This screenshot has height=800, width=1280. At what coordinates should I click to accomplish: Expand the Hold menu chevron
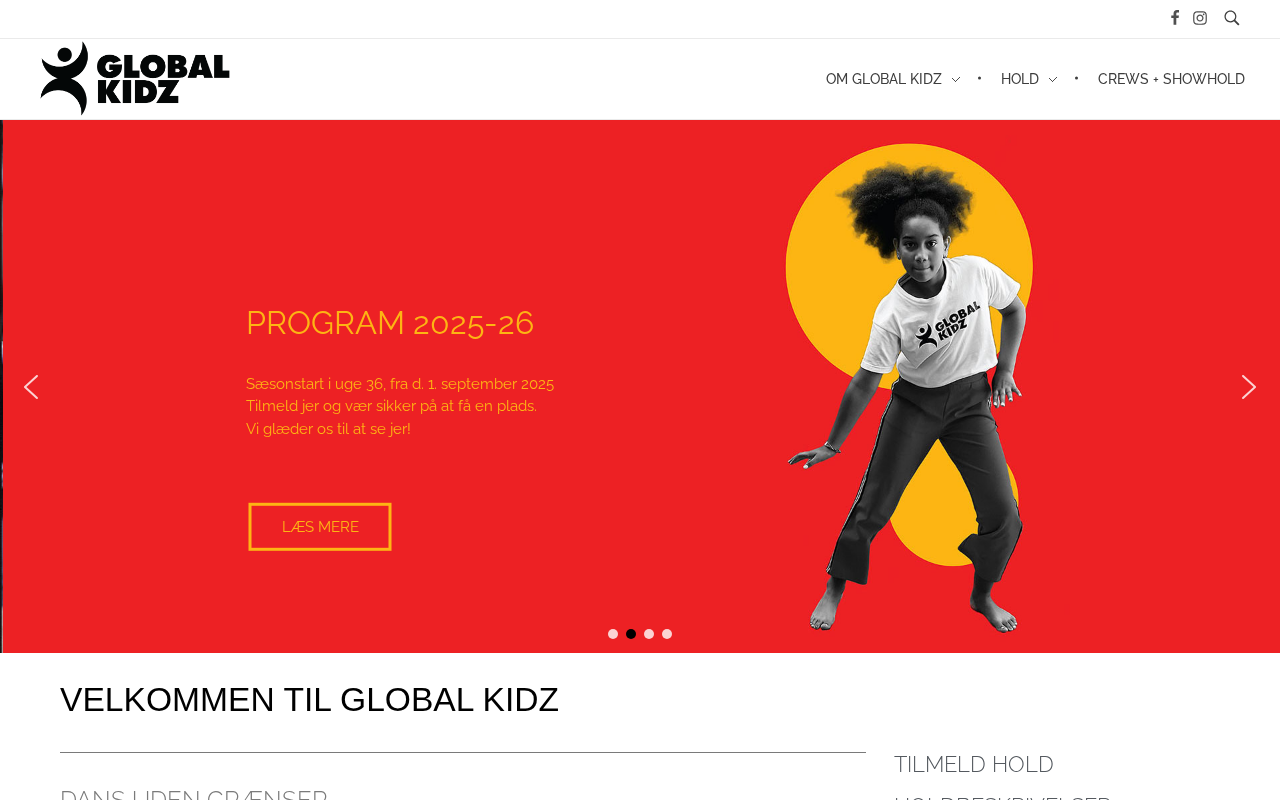pyautogui.click(x=1052, y=80)
